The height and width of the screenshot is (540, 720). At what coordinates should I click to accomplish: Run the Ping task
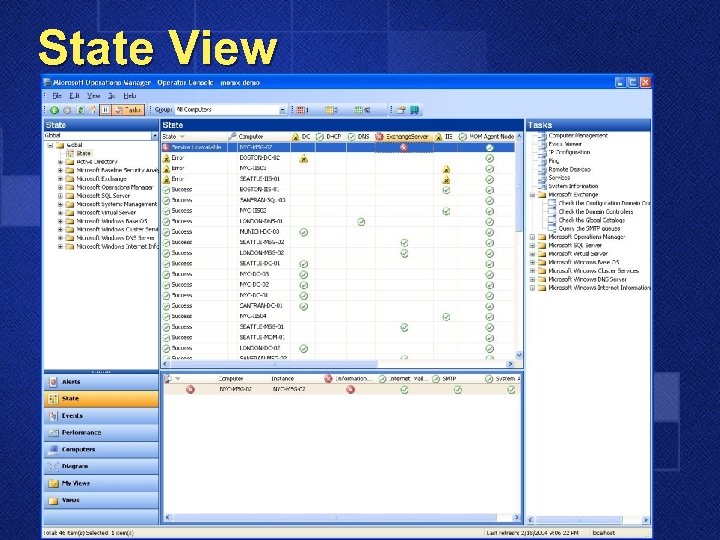(x=553, y=161)
